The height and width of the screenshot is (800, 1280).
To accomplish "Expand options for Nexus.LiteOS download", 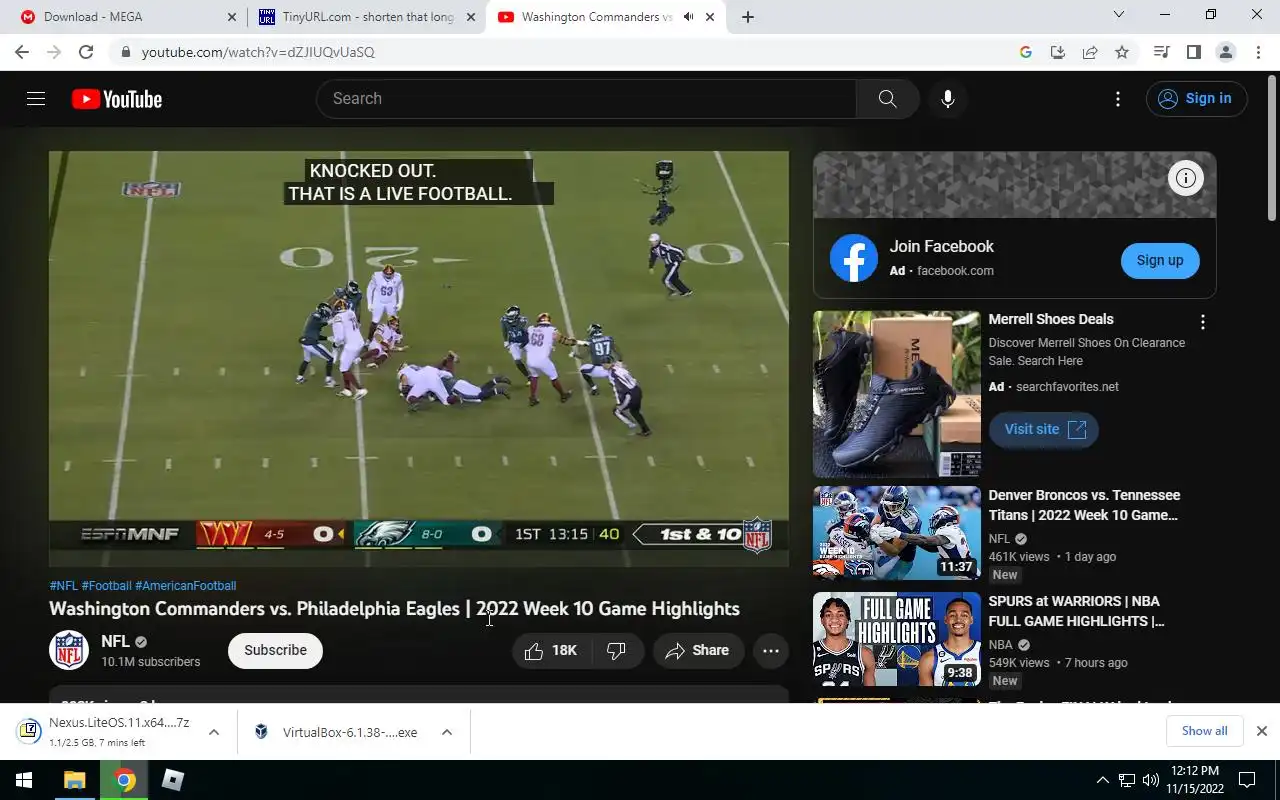I will coord(213,732).
